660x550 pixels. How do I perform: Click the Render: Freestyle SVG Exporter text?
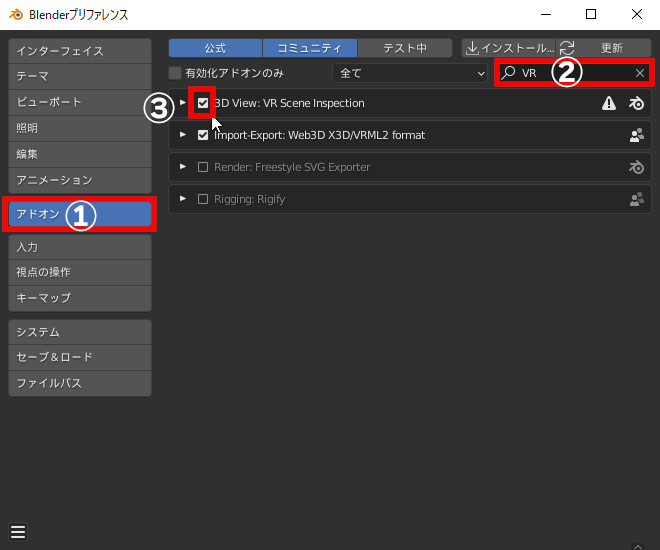pyautogui.click(x=292, y=167)
